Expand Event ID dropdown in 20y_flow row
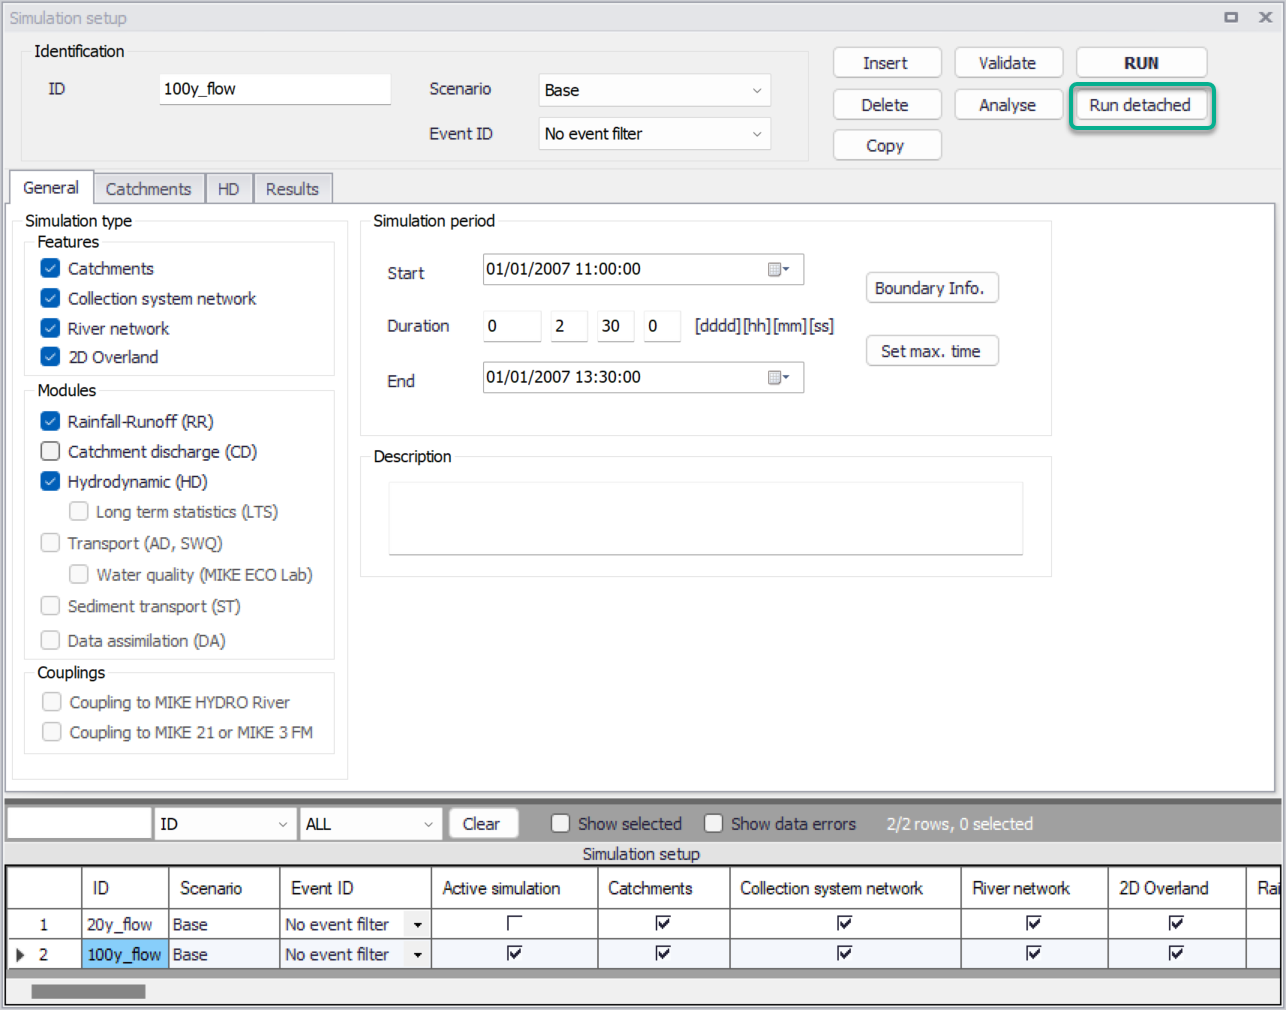 click(x=418, y=925)
